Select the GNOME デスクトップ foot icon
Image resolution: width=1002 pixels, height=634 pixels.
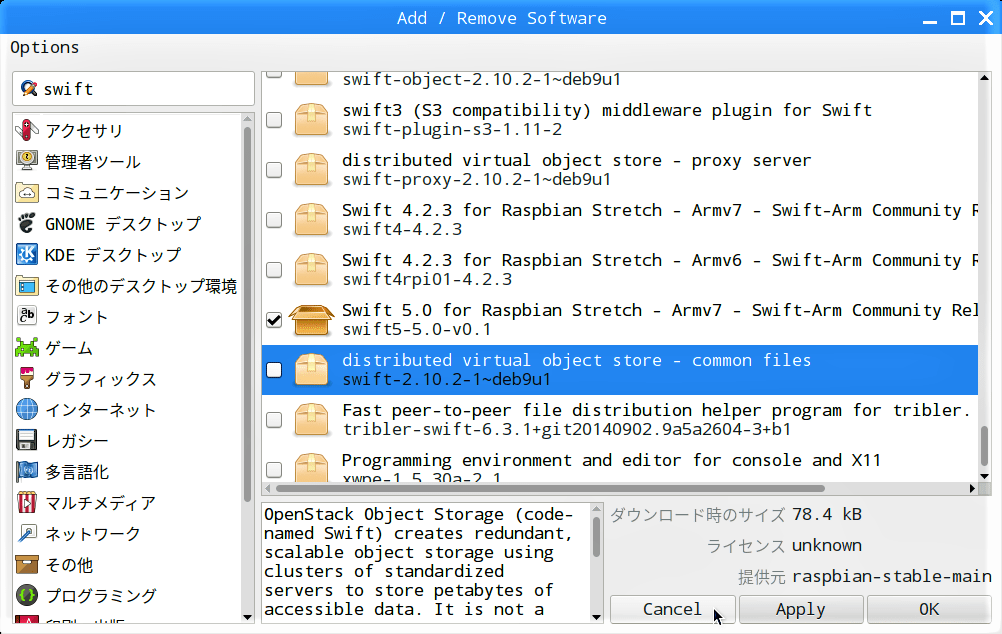[27, 224]
